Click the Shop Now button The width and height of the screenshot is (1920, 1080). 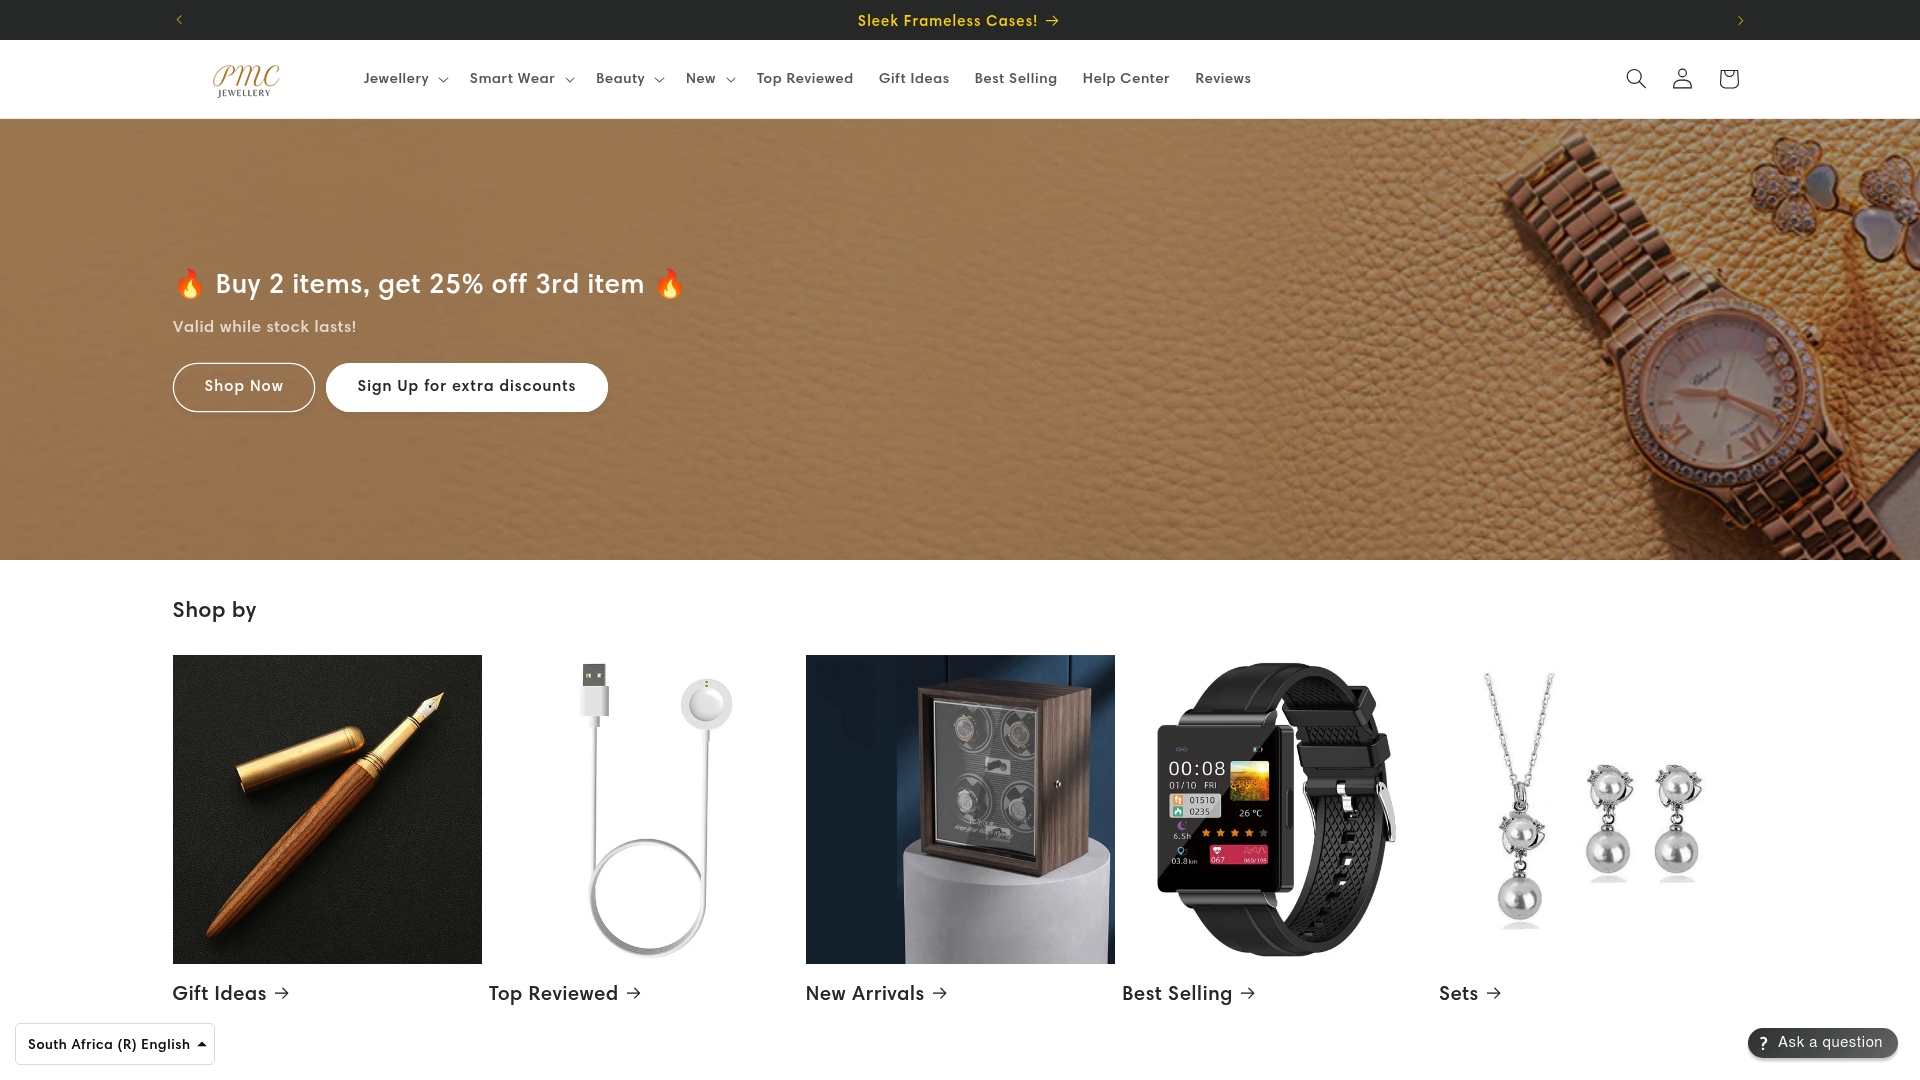244,387
